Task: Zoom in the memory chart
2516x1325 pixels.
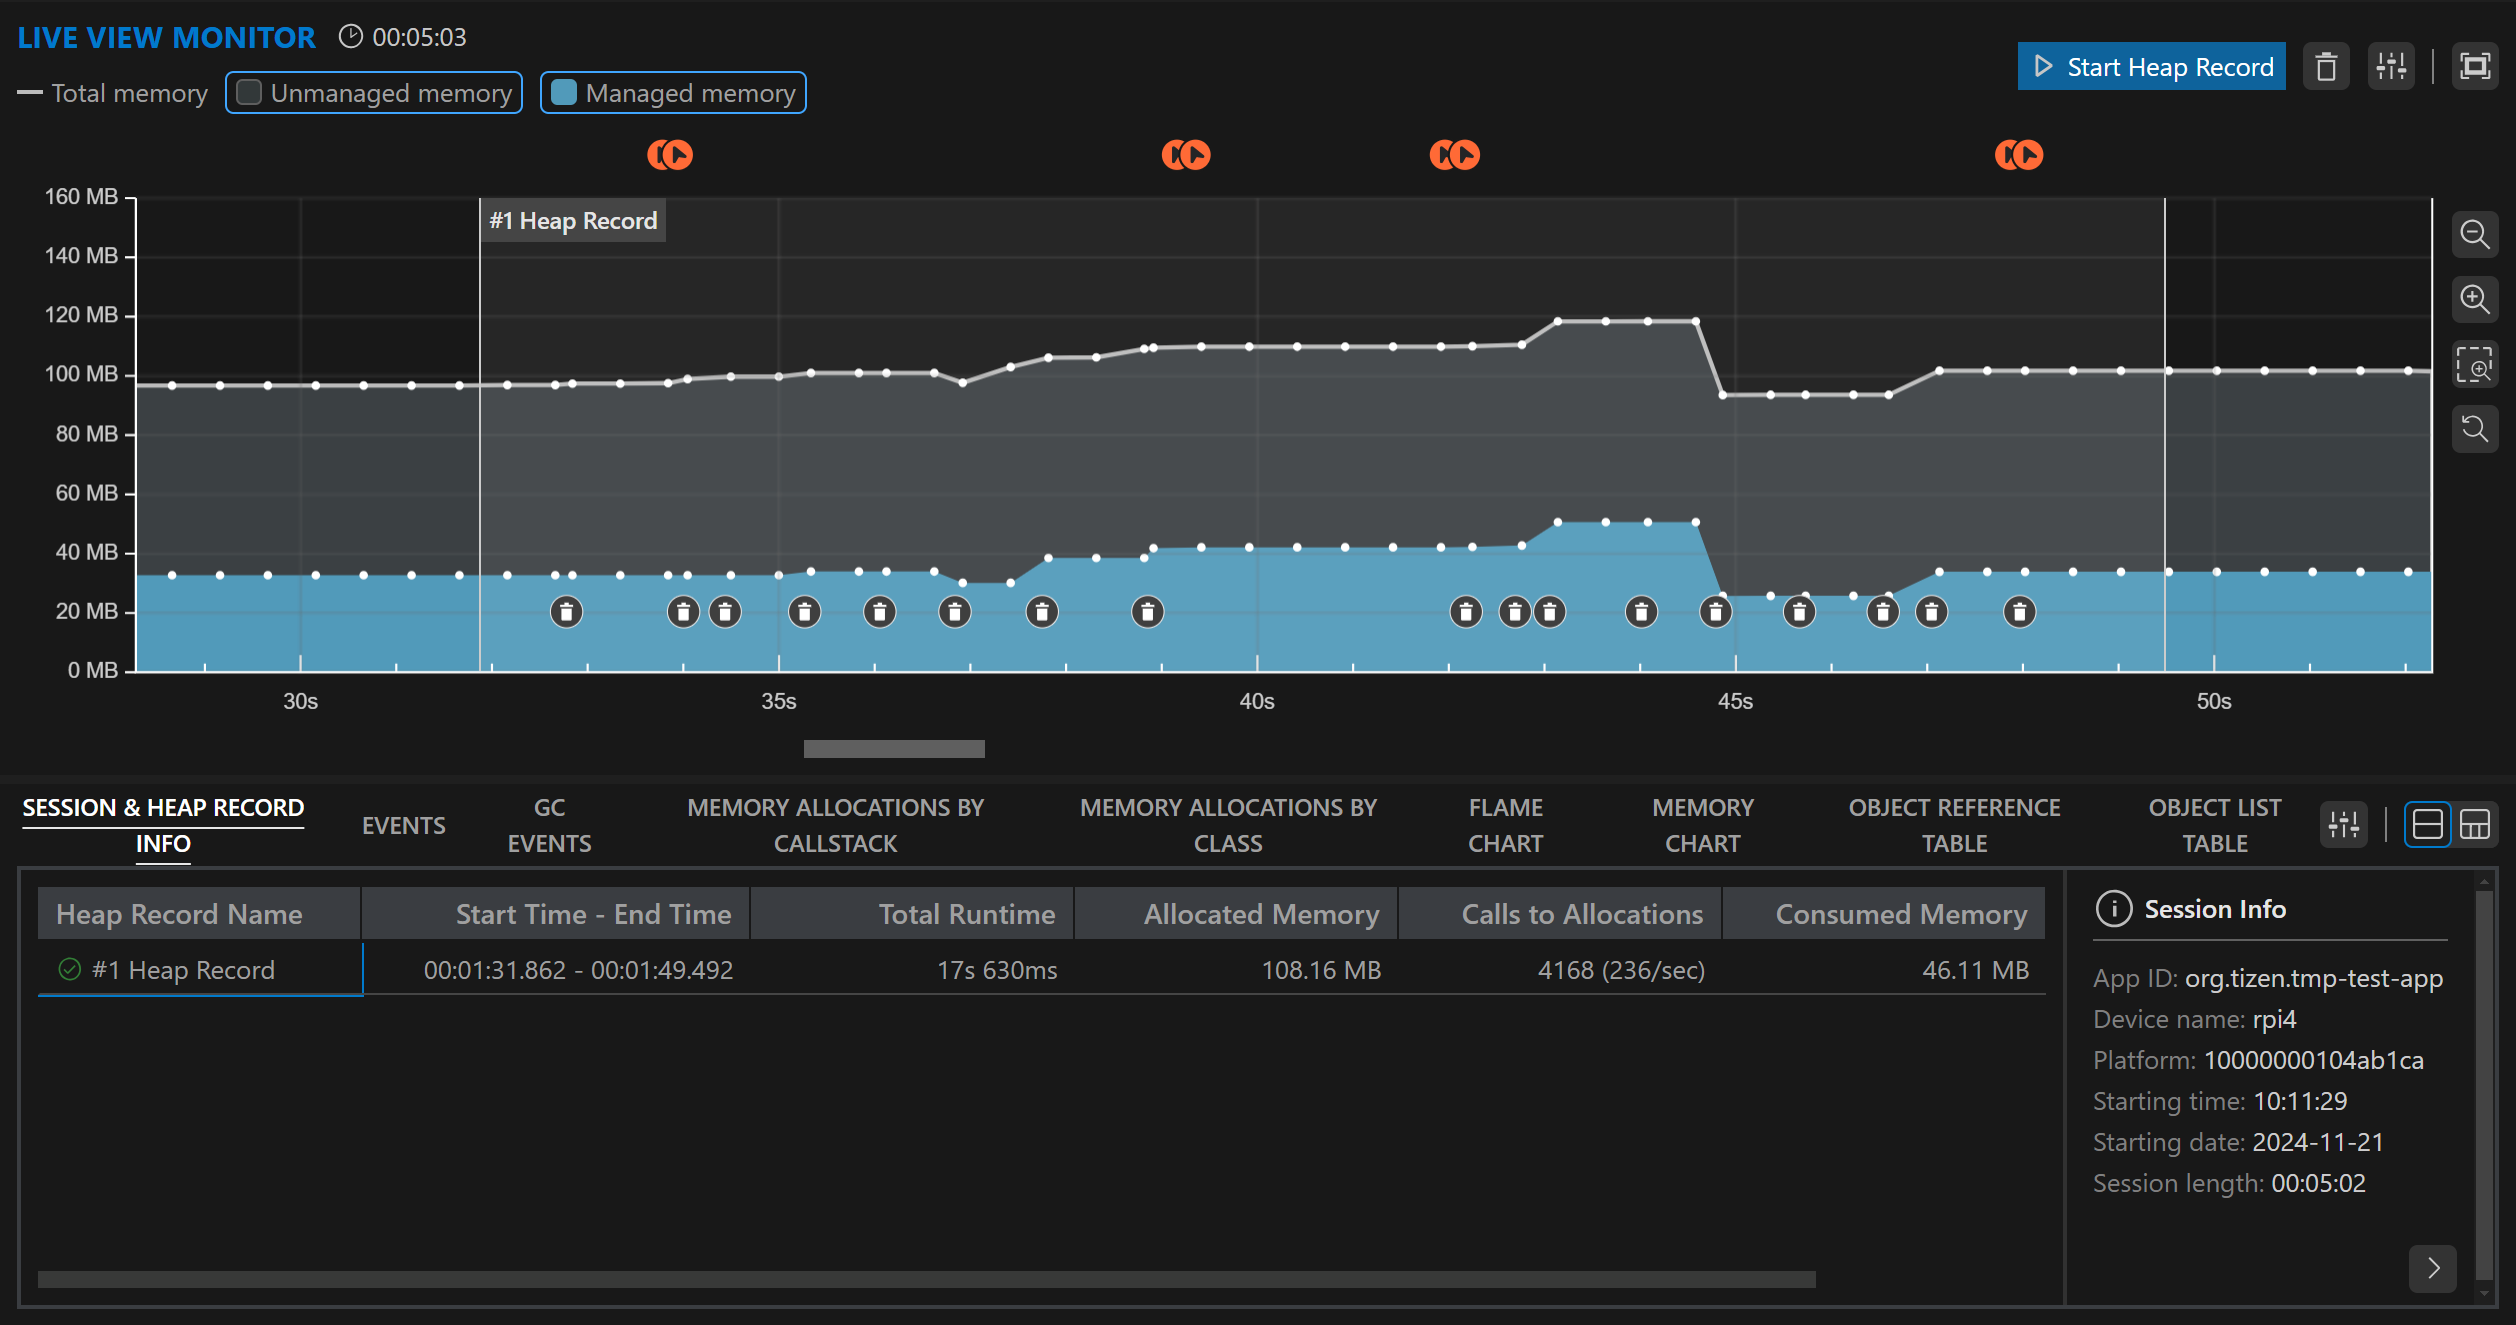Action: (x=2475, y=300)
